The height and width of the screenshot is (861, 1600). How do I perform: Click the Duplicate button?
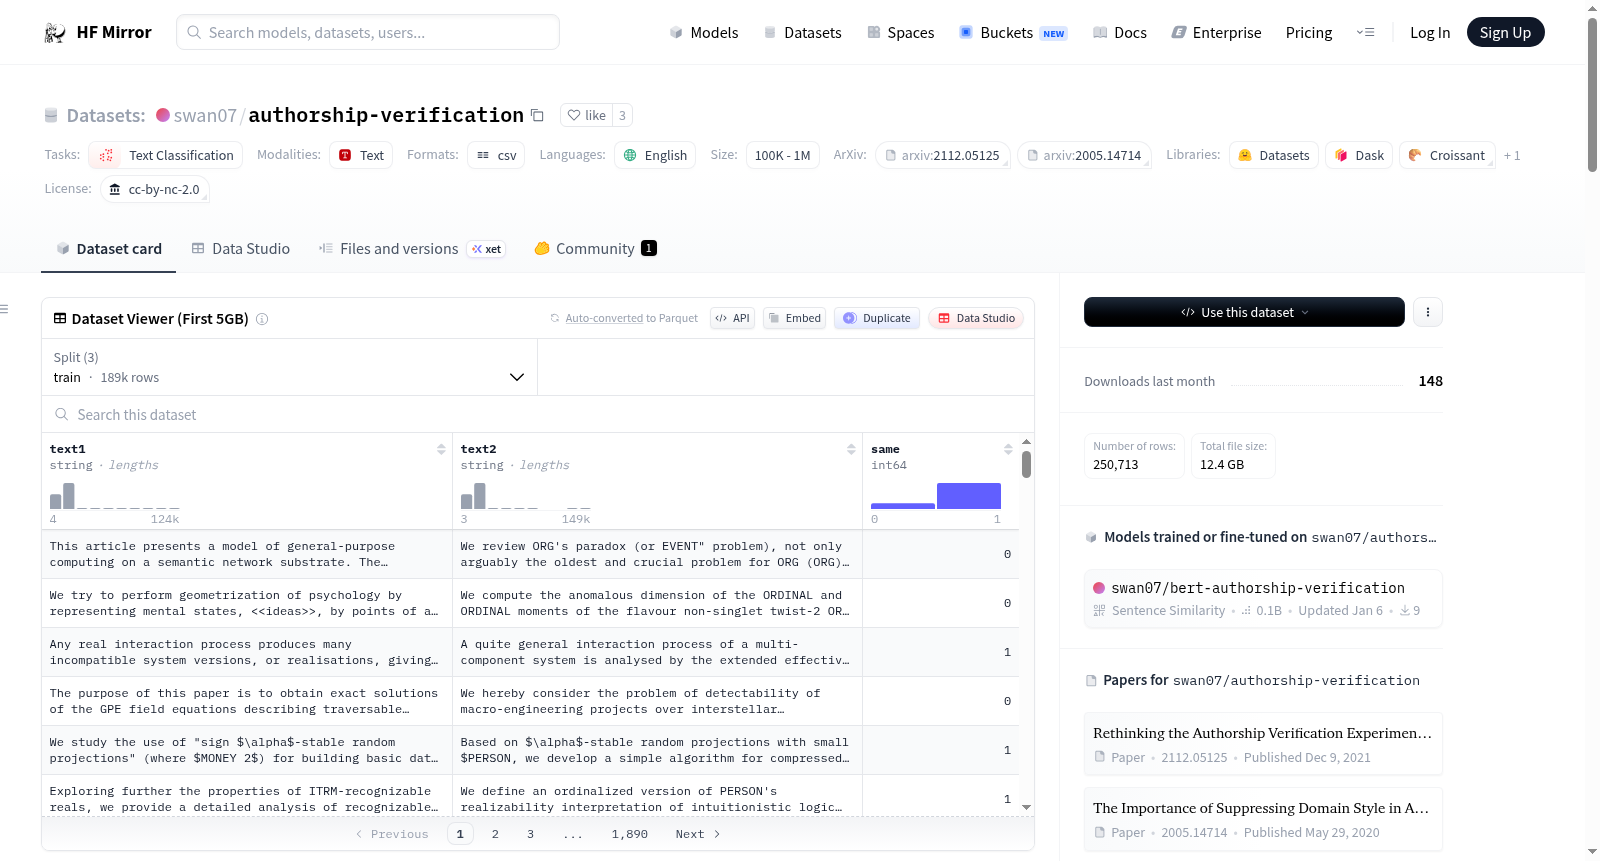(877, 318)
